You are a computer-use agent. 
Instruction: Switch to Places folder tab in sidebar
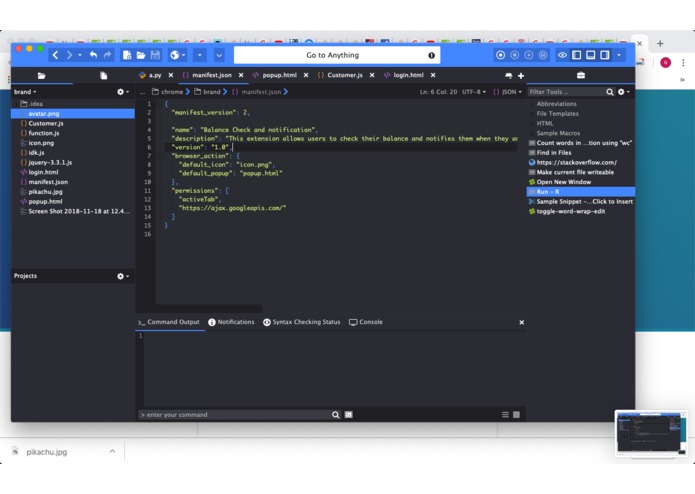[42, 76]
